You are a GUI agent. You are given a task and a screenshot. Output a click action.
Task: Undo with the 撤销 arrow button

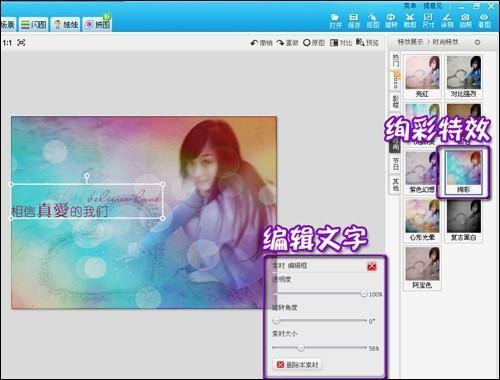261,43
